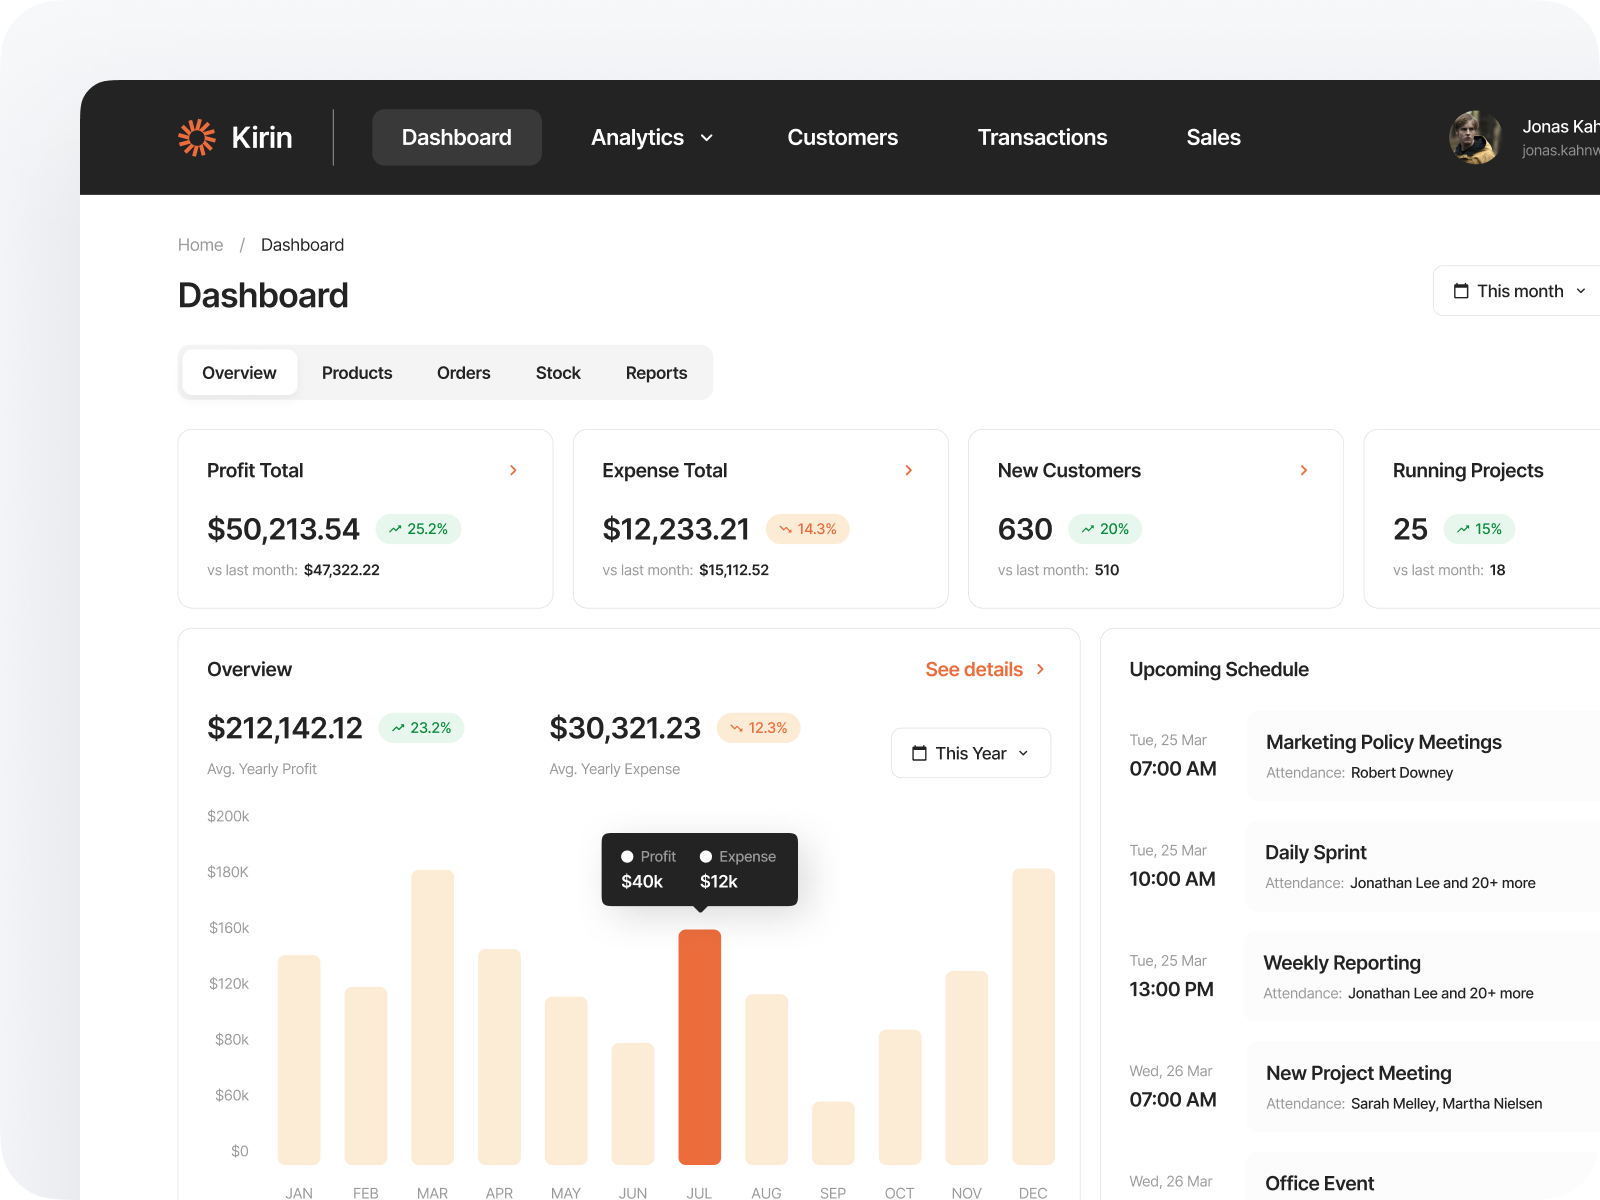Open details arrow on New Customers card
1600x1200 pixels.
pyautogui.click(x=1304, y=470)
